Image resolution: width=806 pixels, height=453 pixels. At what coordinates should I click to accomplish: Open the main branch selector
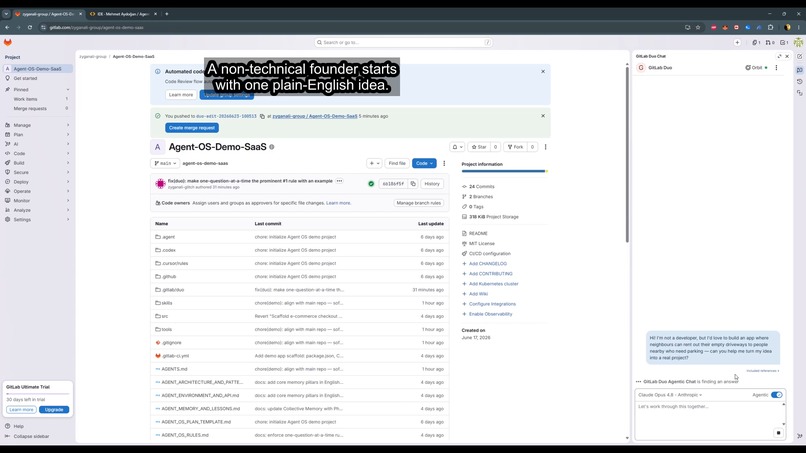click(x=165, y=164)
